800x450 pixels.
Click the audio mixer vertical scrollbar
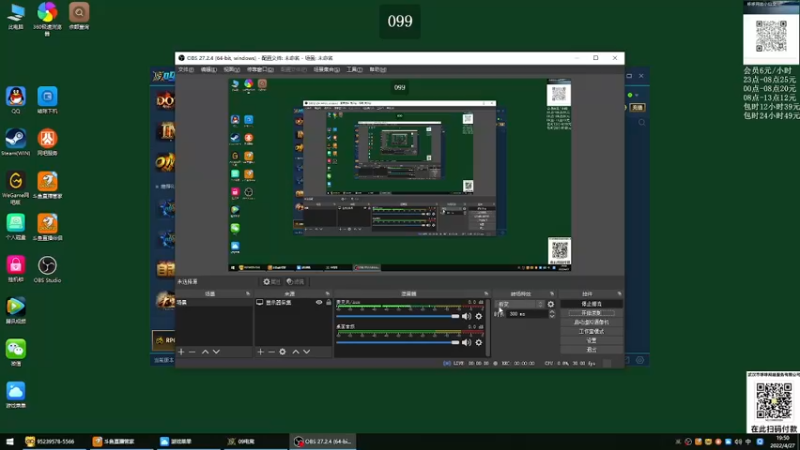(x=488, y=328)
